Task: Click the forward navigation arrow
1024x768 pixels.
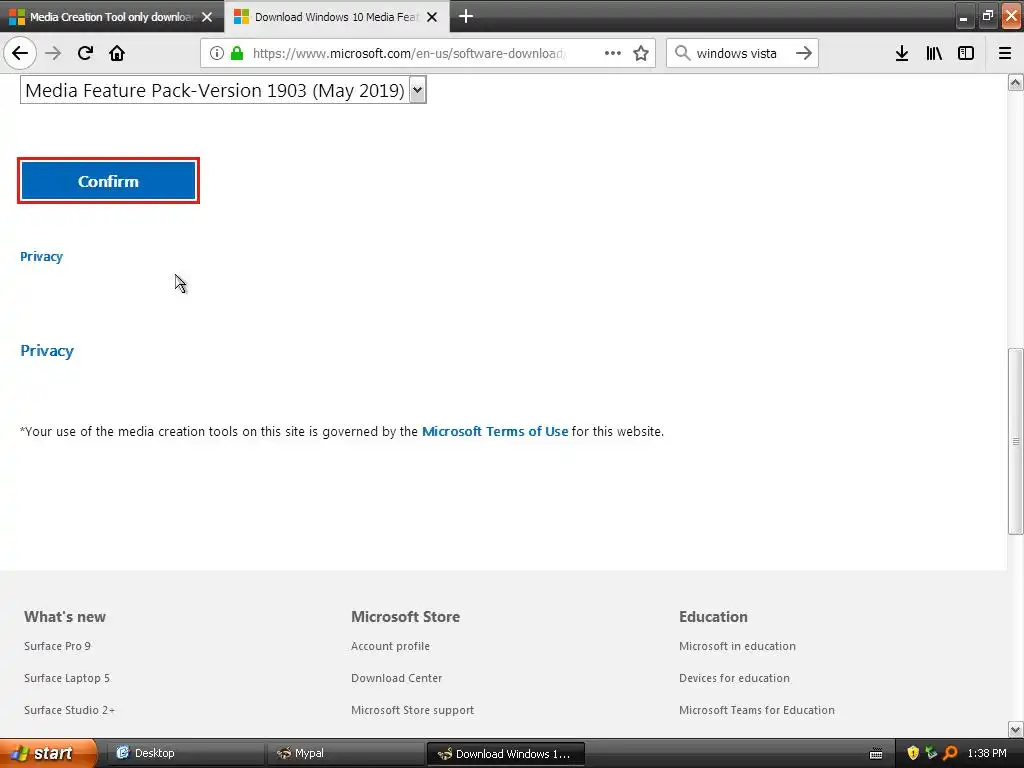Action: (x=53, y=53)
